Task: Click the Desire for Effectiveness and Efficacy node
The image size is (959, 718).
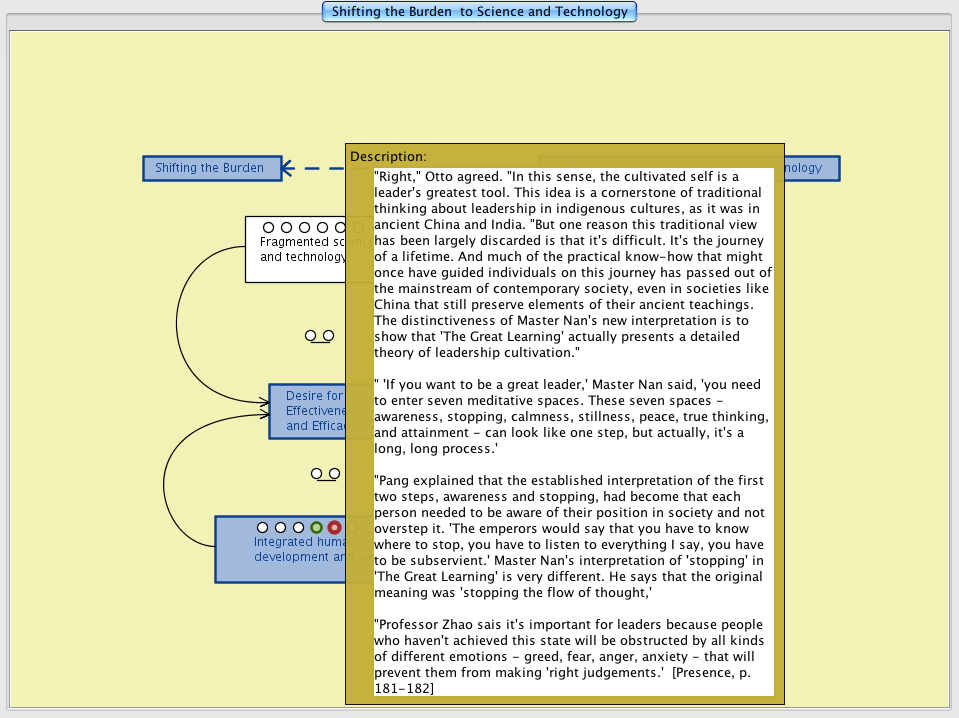Action: [x=307, y=411]
